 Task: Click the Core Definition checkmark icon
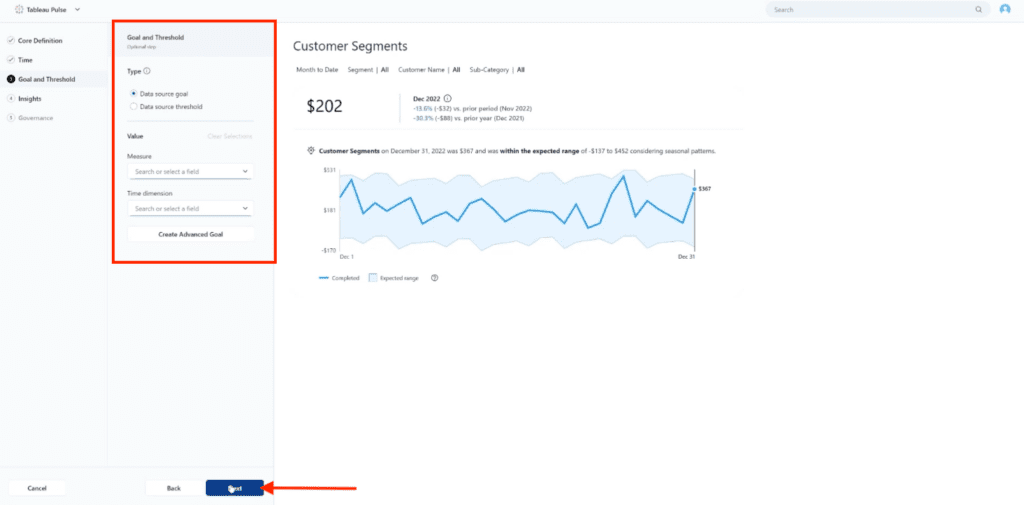coord(11,41)
